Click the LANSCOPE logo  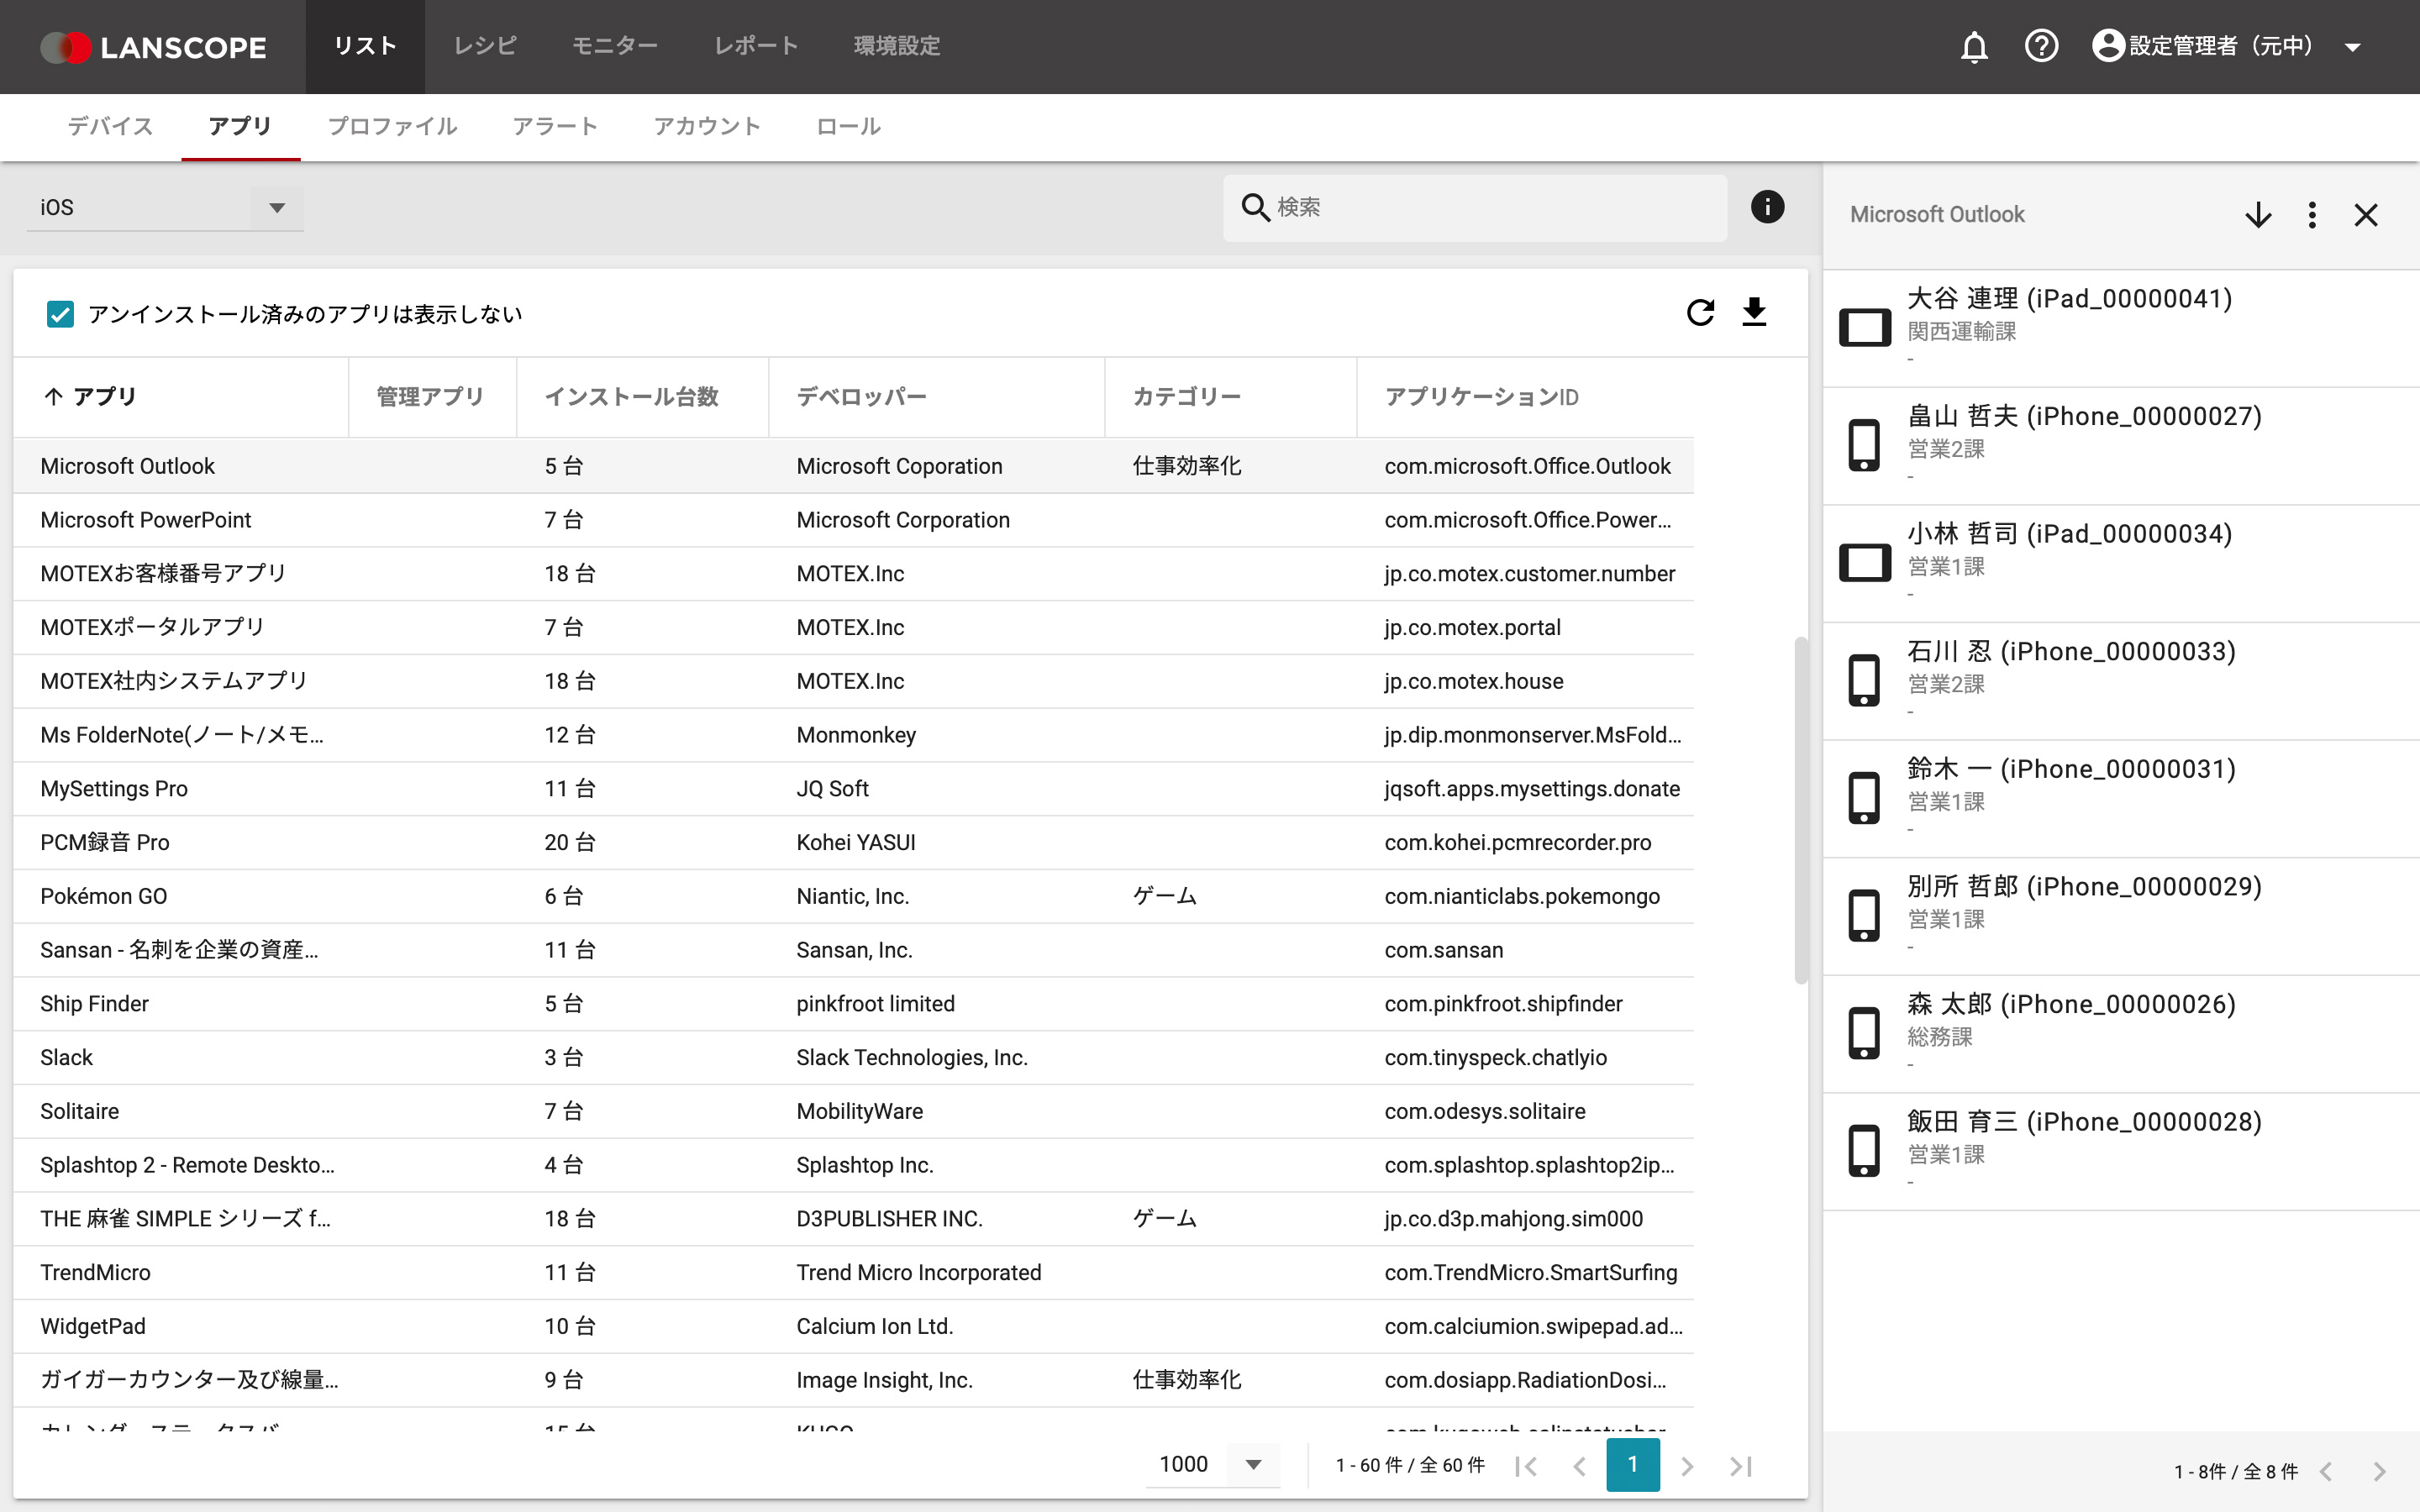pos(153,47)
